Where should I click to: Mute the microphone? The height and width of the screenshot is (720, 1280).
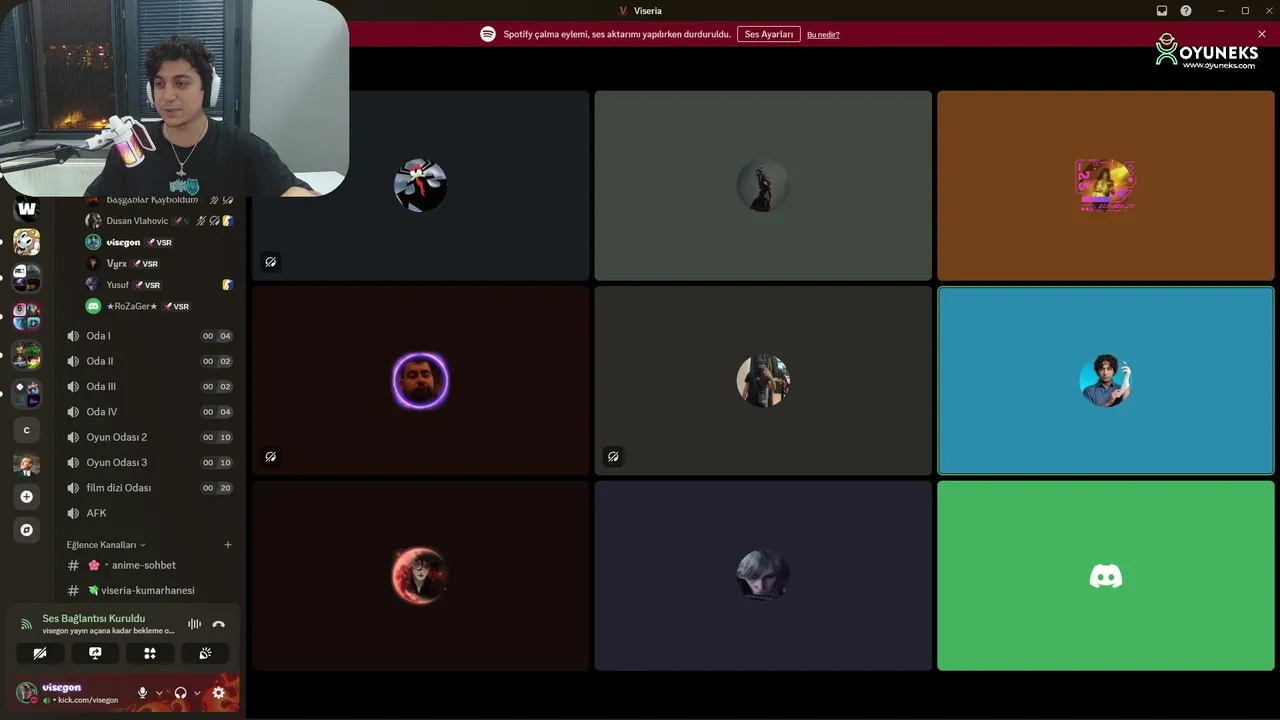point(142,693)
